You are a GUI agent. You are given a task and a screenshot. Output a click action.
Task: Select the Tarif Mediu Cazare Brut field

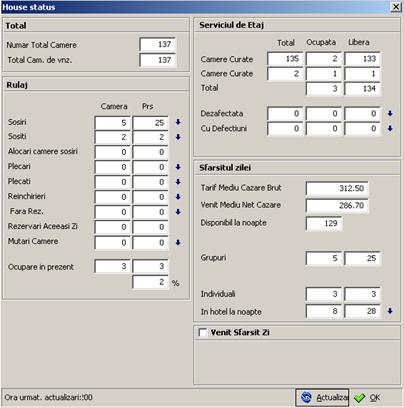(337, 188)
